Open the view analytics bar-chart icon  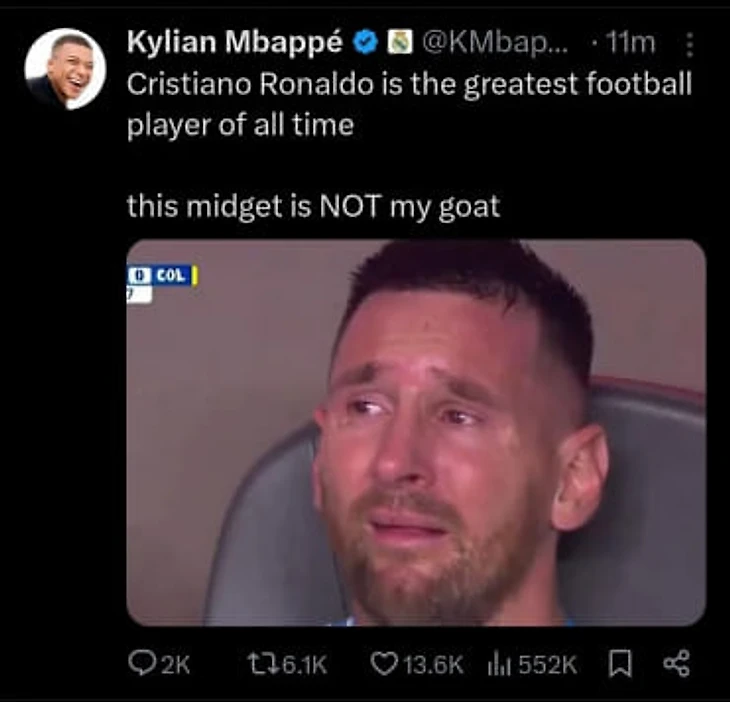point(498,663)
